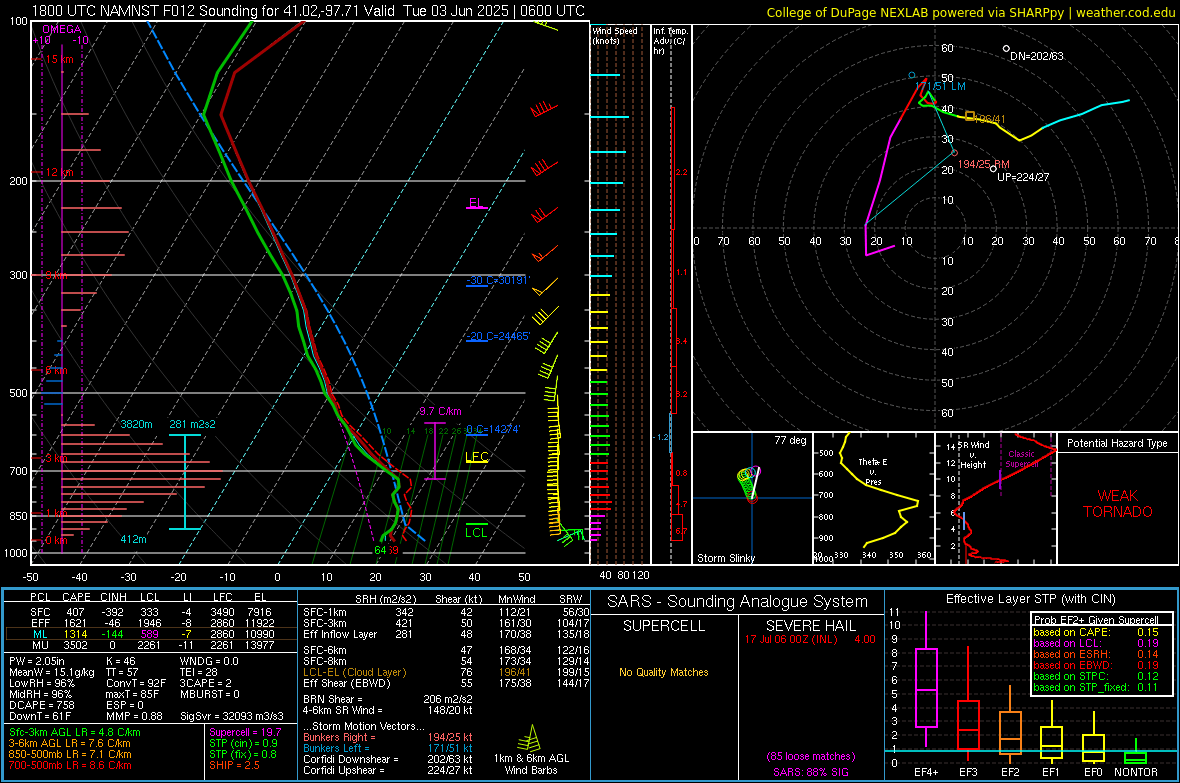Click the No Quality Matches message
1180x783 pixels.
[664, 672]
